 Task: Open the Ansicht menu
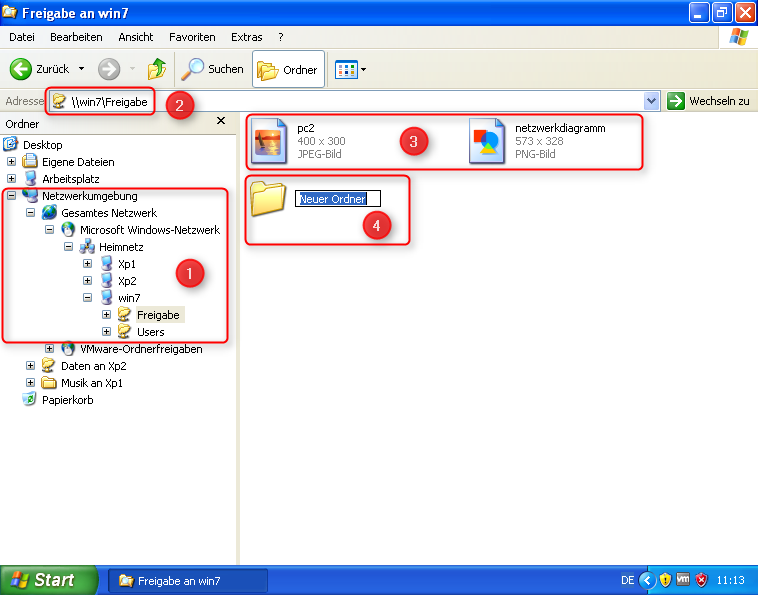[x=136, y=37]
